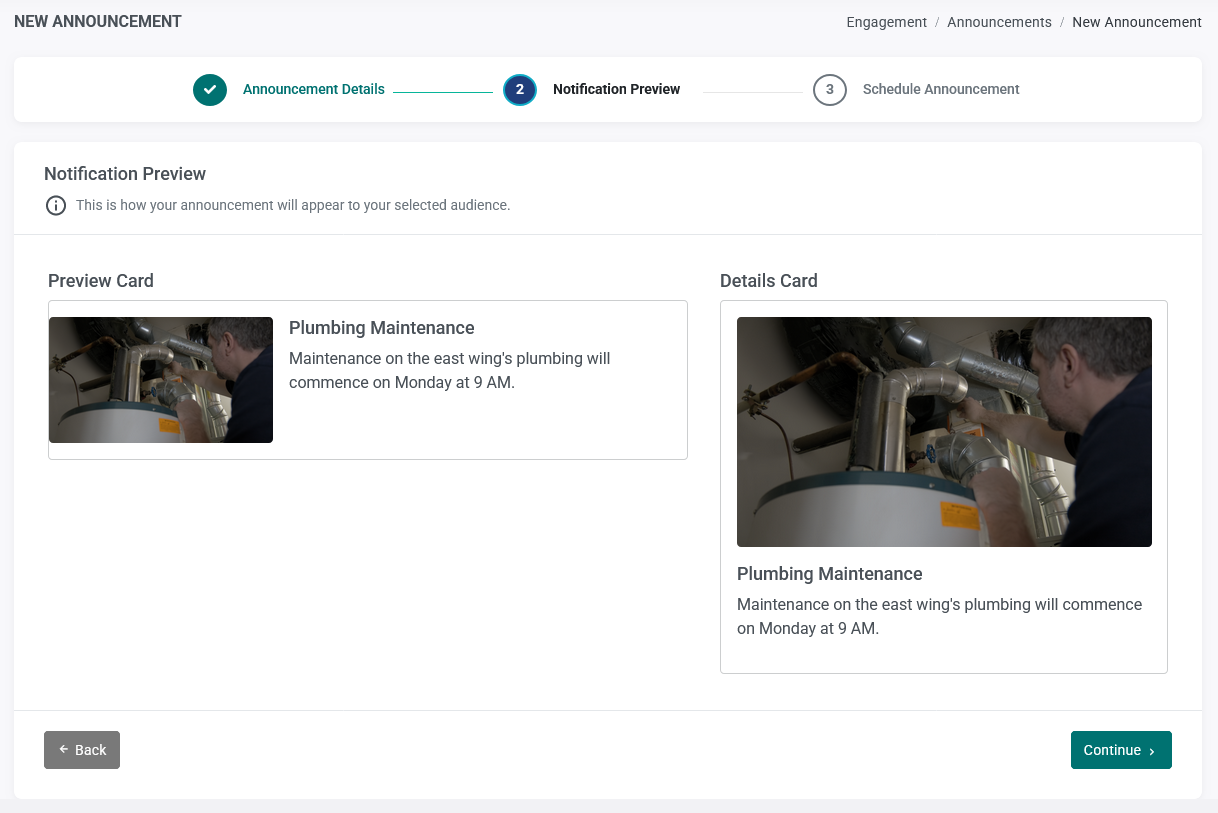Screen dimensions: 1218x813
Task: Go to Schedule Announcement step
Action: coord(941,89)
